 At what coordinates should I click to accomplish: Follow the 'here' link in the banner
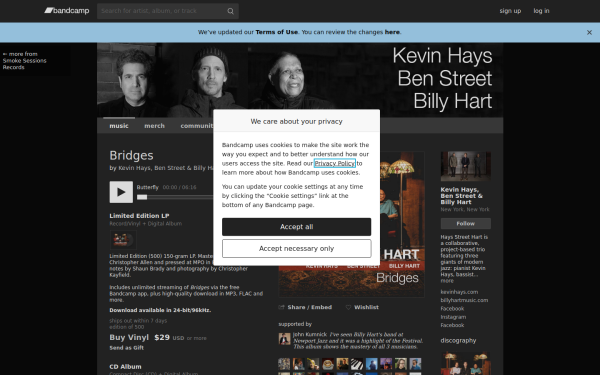coord(392,32)
